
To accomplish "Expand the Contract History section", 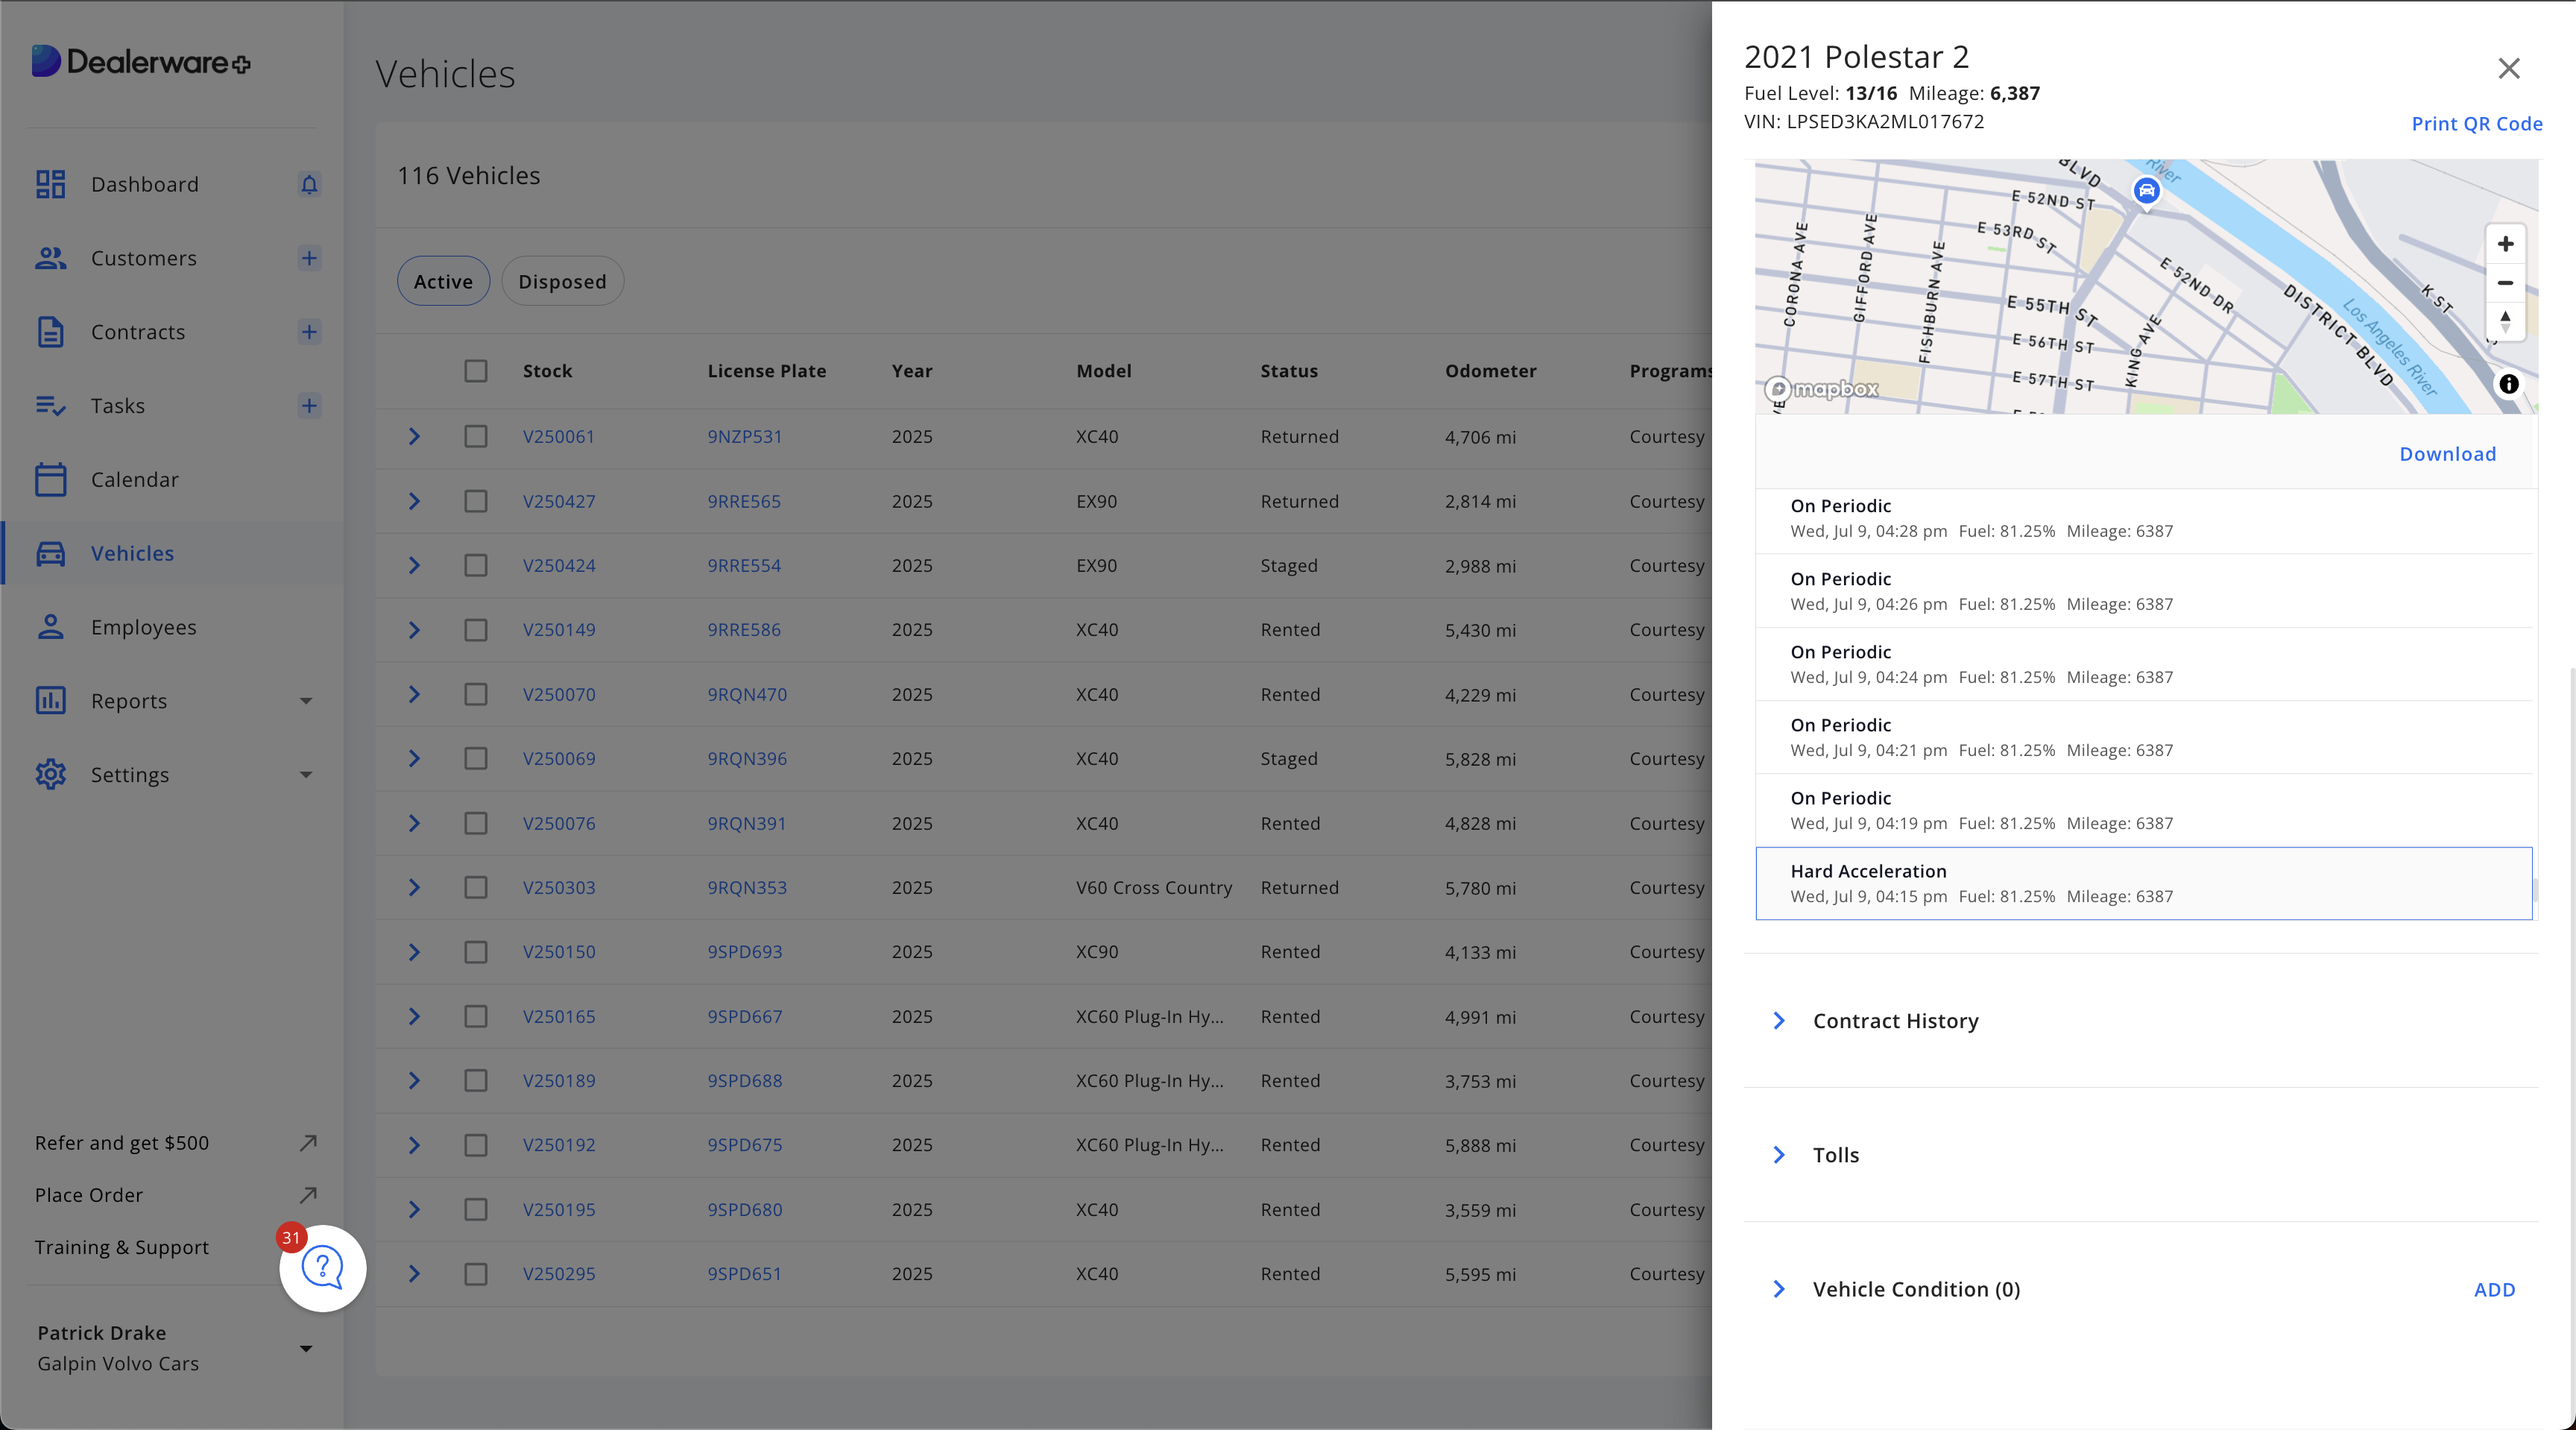I will click(x=1779, y=1021).
